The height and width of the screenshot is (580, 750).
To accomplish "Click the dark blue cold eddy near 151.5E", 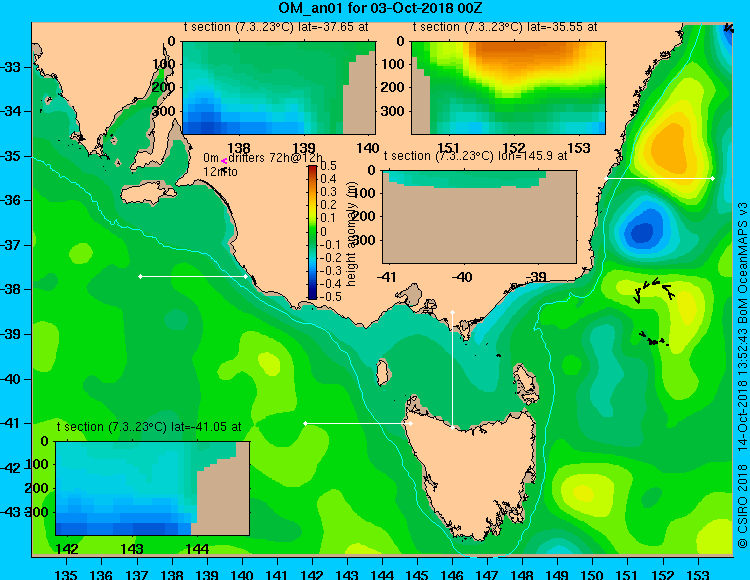I will pyautogui.click(x=642, y=231).
